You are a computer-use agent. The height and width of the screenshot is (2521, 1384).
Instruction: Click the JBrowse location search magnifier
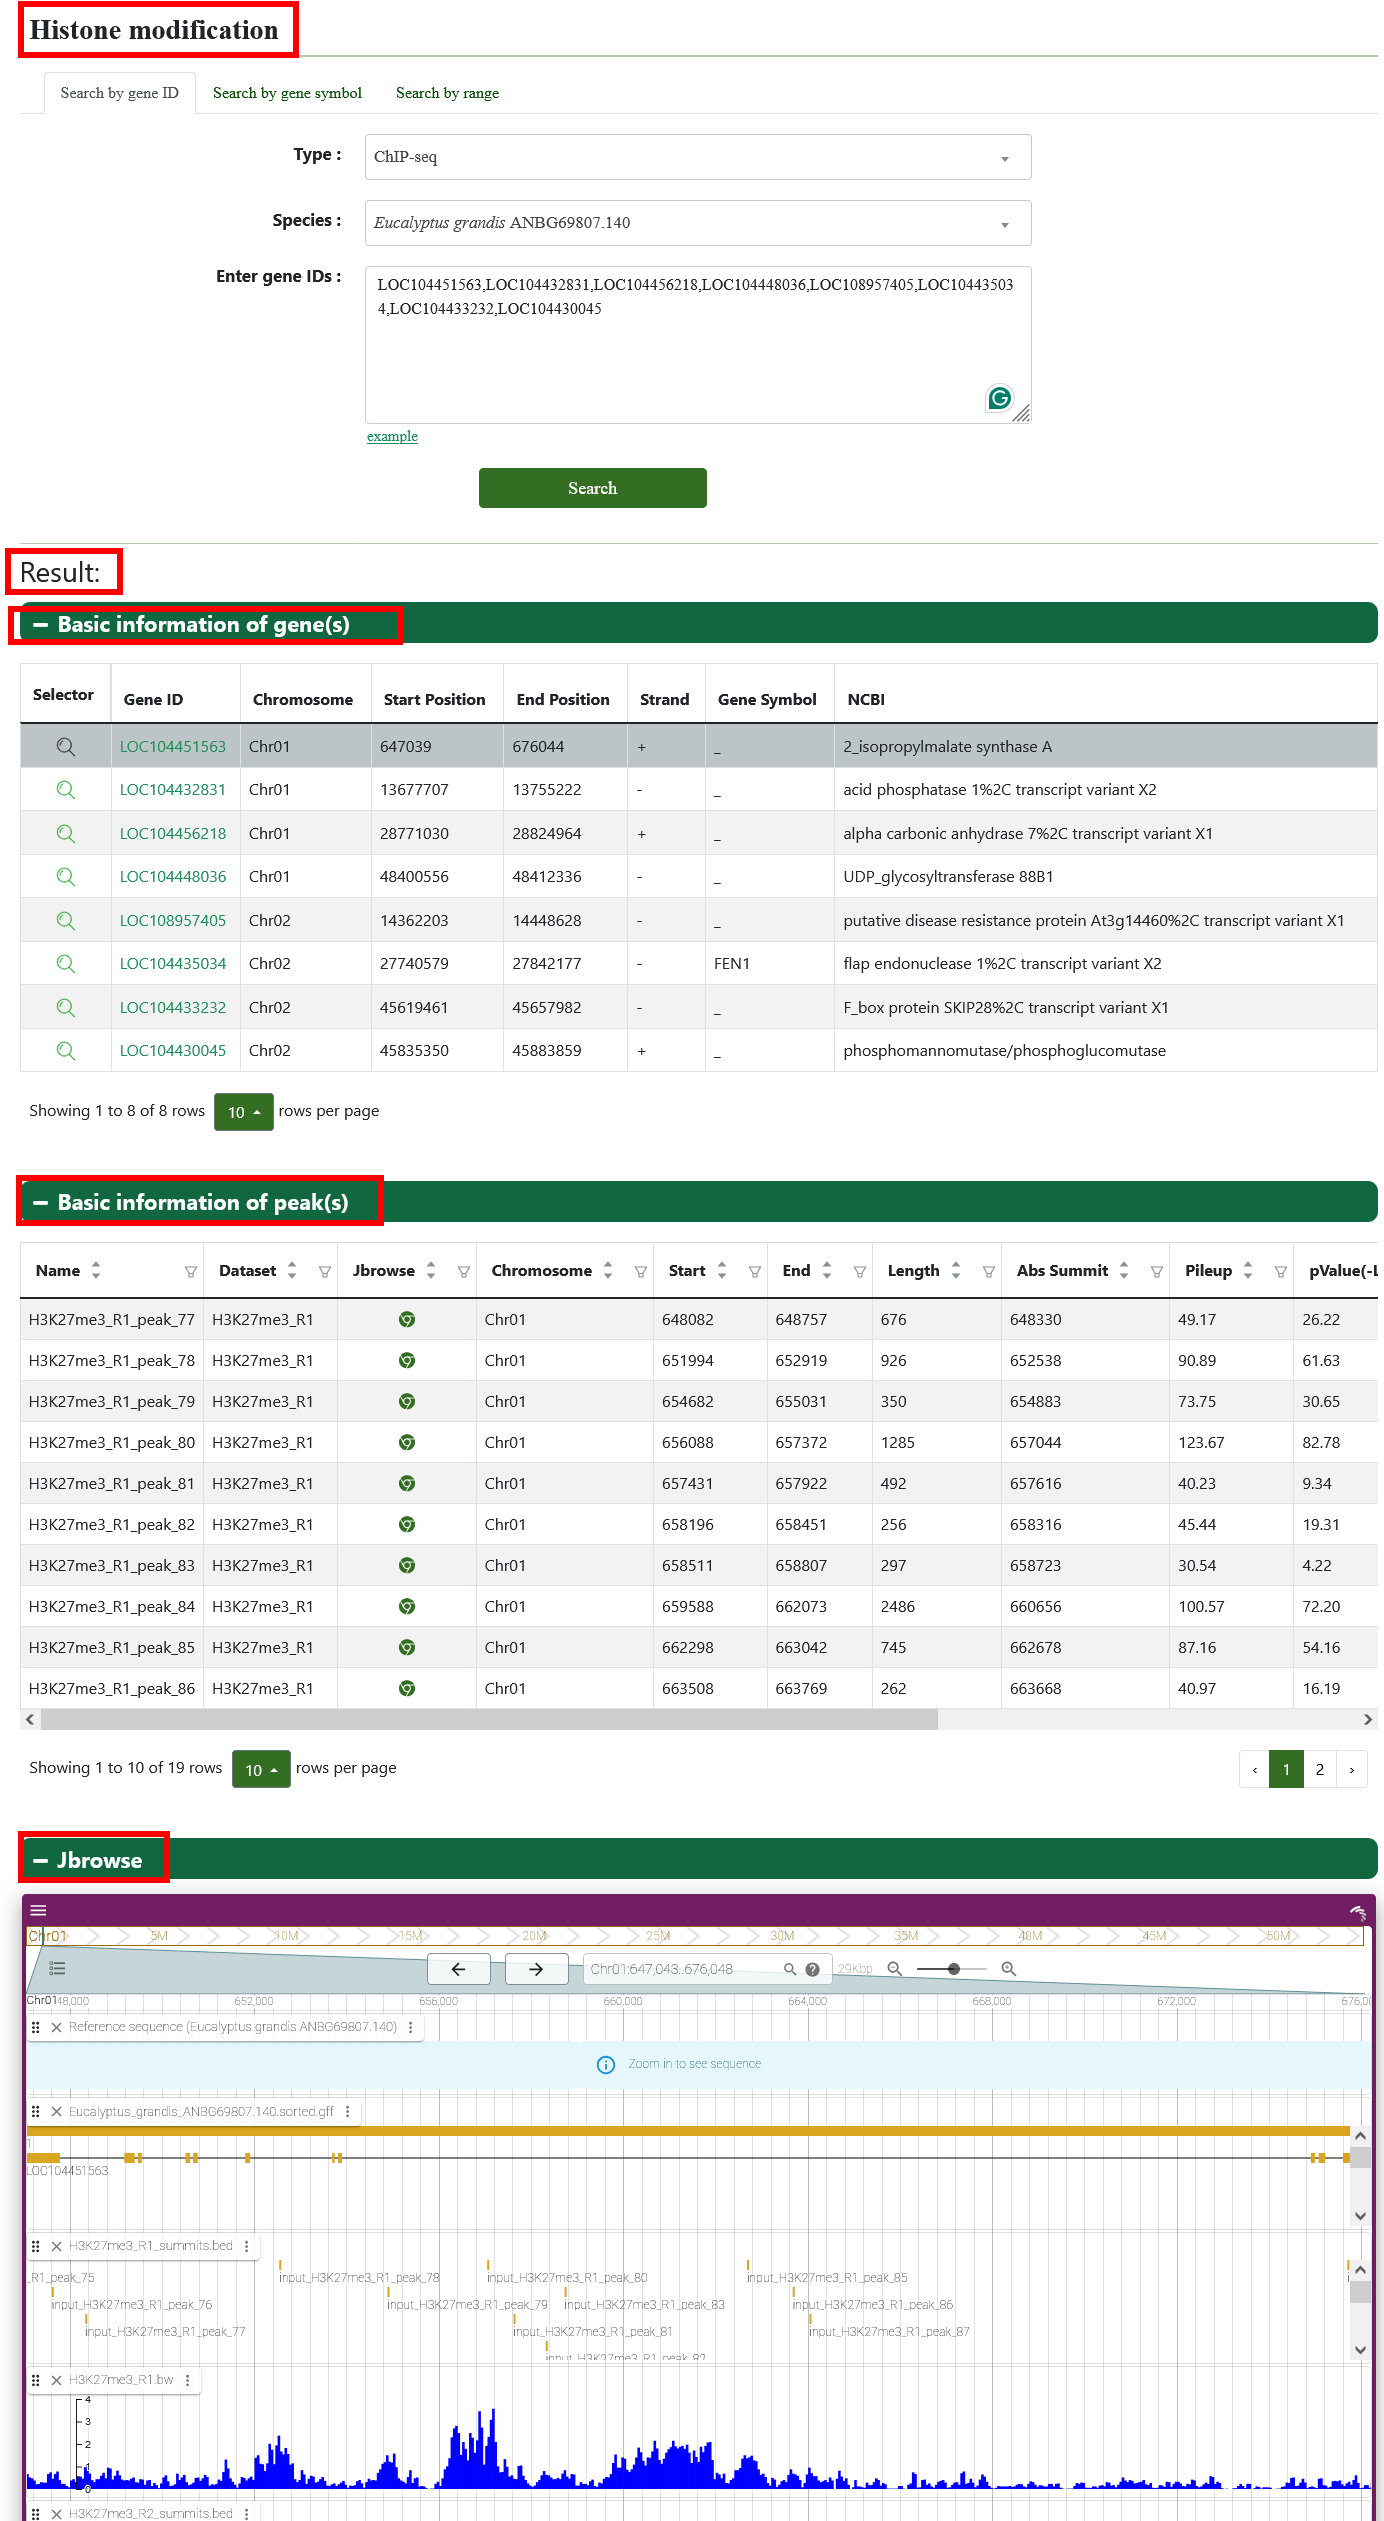pyautogui.click(x=790, y=1969)
